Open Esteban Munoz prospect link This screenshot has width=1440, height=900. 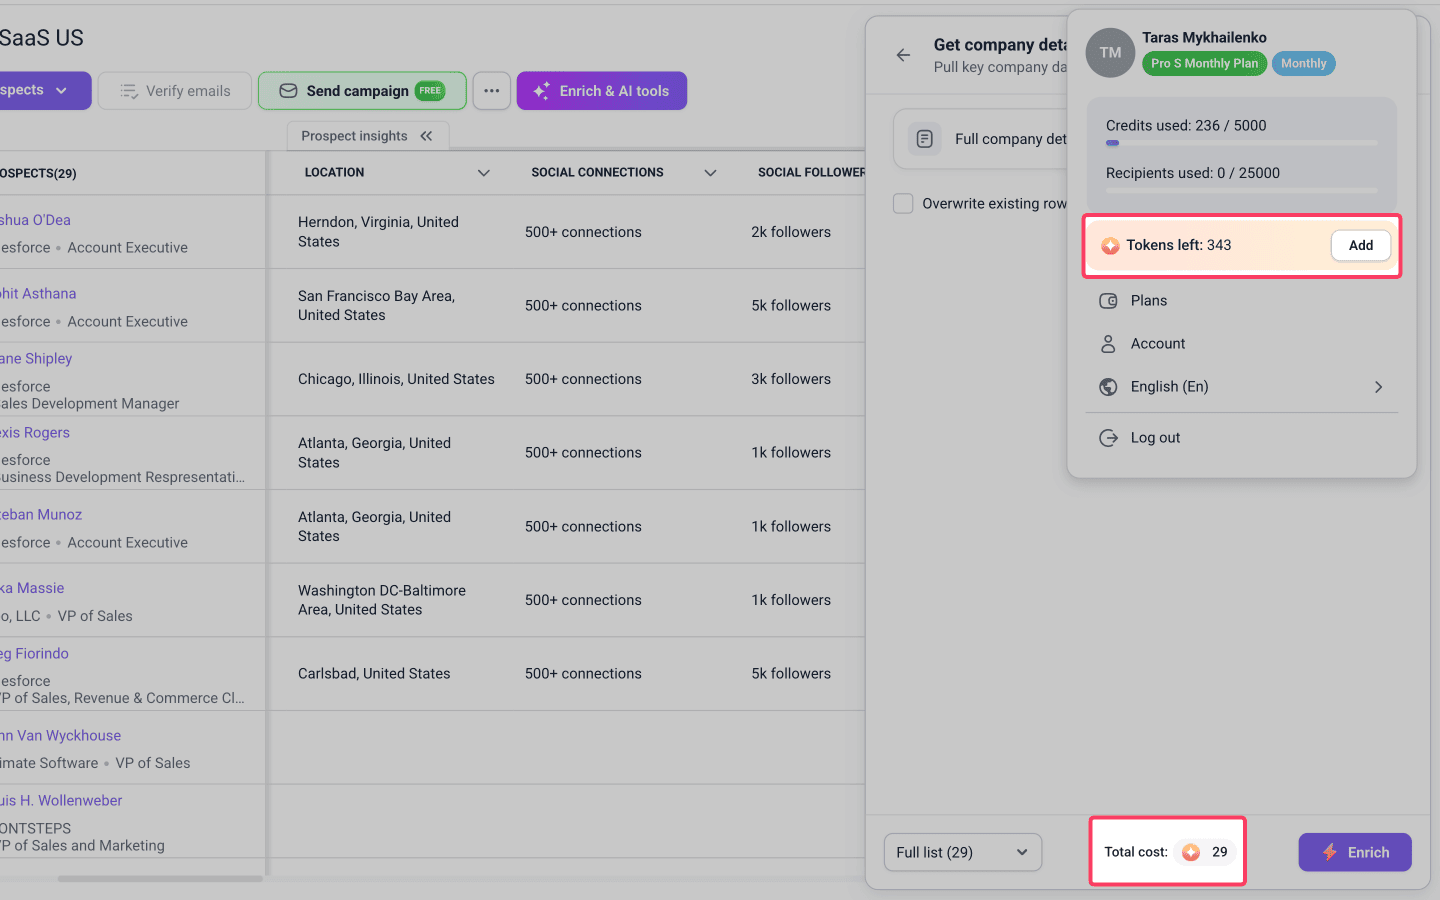point(41,515)
